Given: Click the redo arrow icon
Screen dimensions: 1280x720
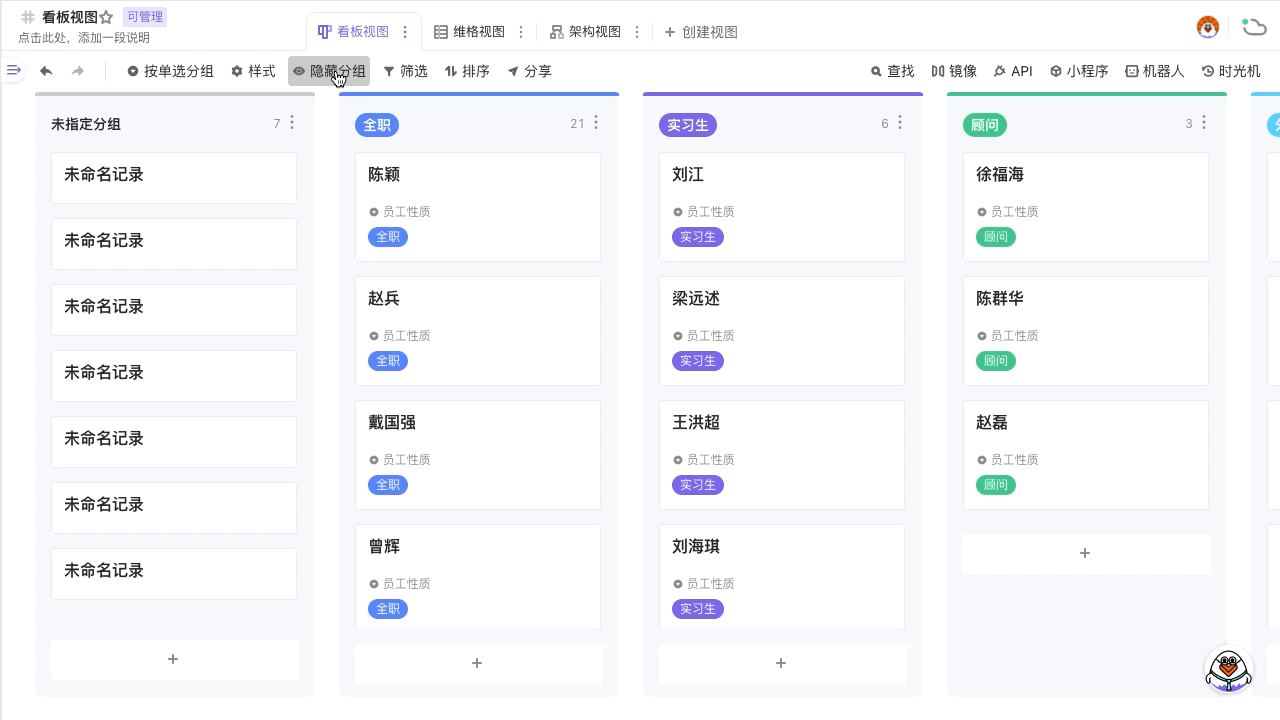Looking at the screenshot, I should [78, 71].
